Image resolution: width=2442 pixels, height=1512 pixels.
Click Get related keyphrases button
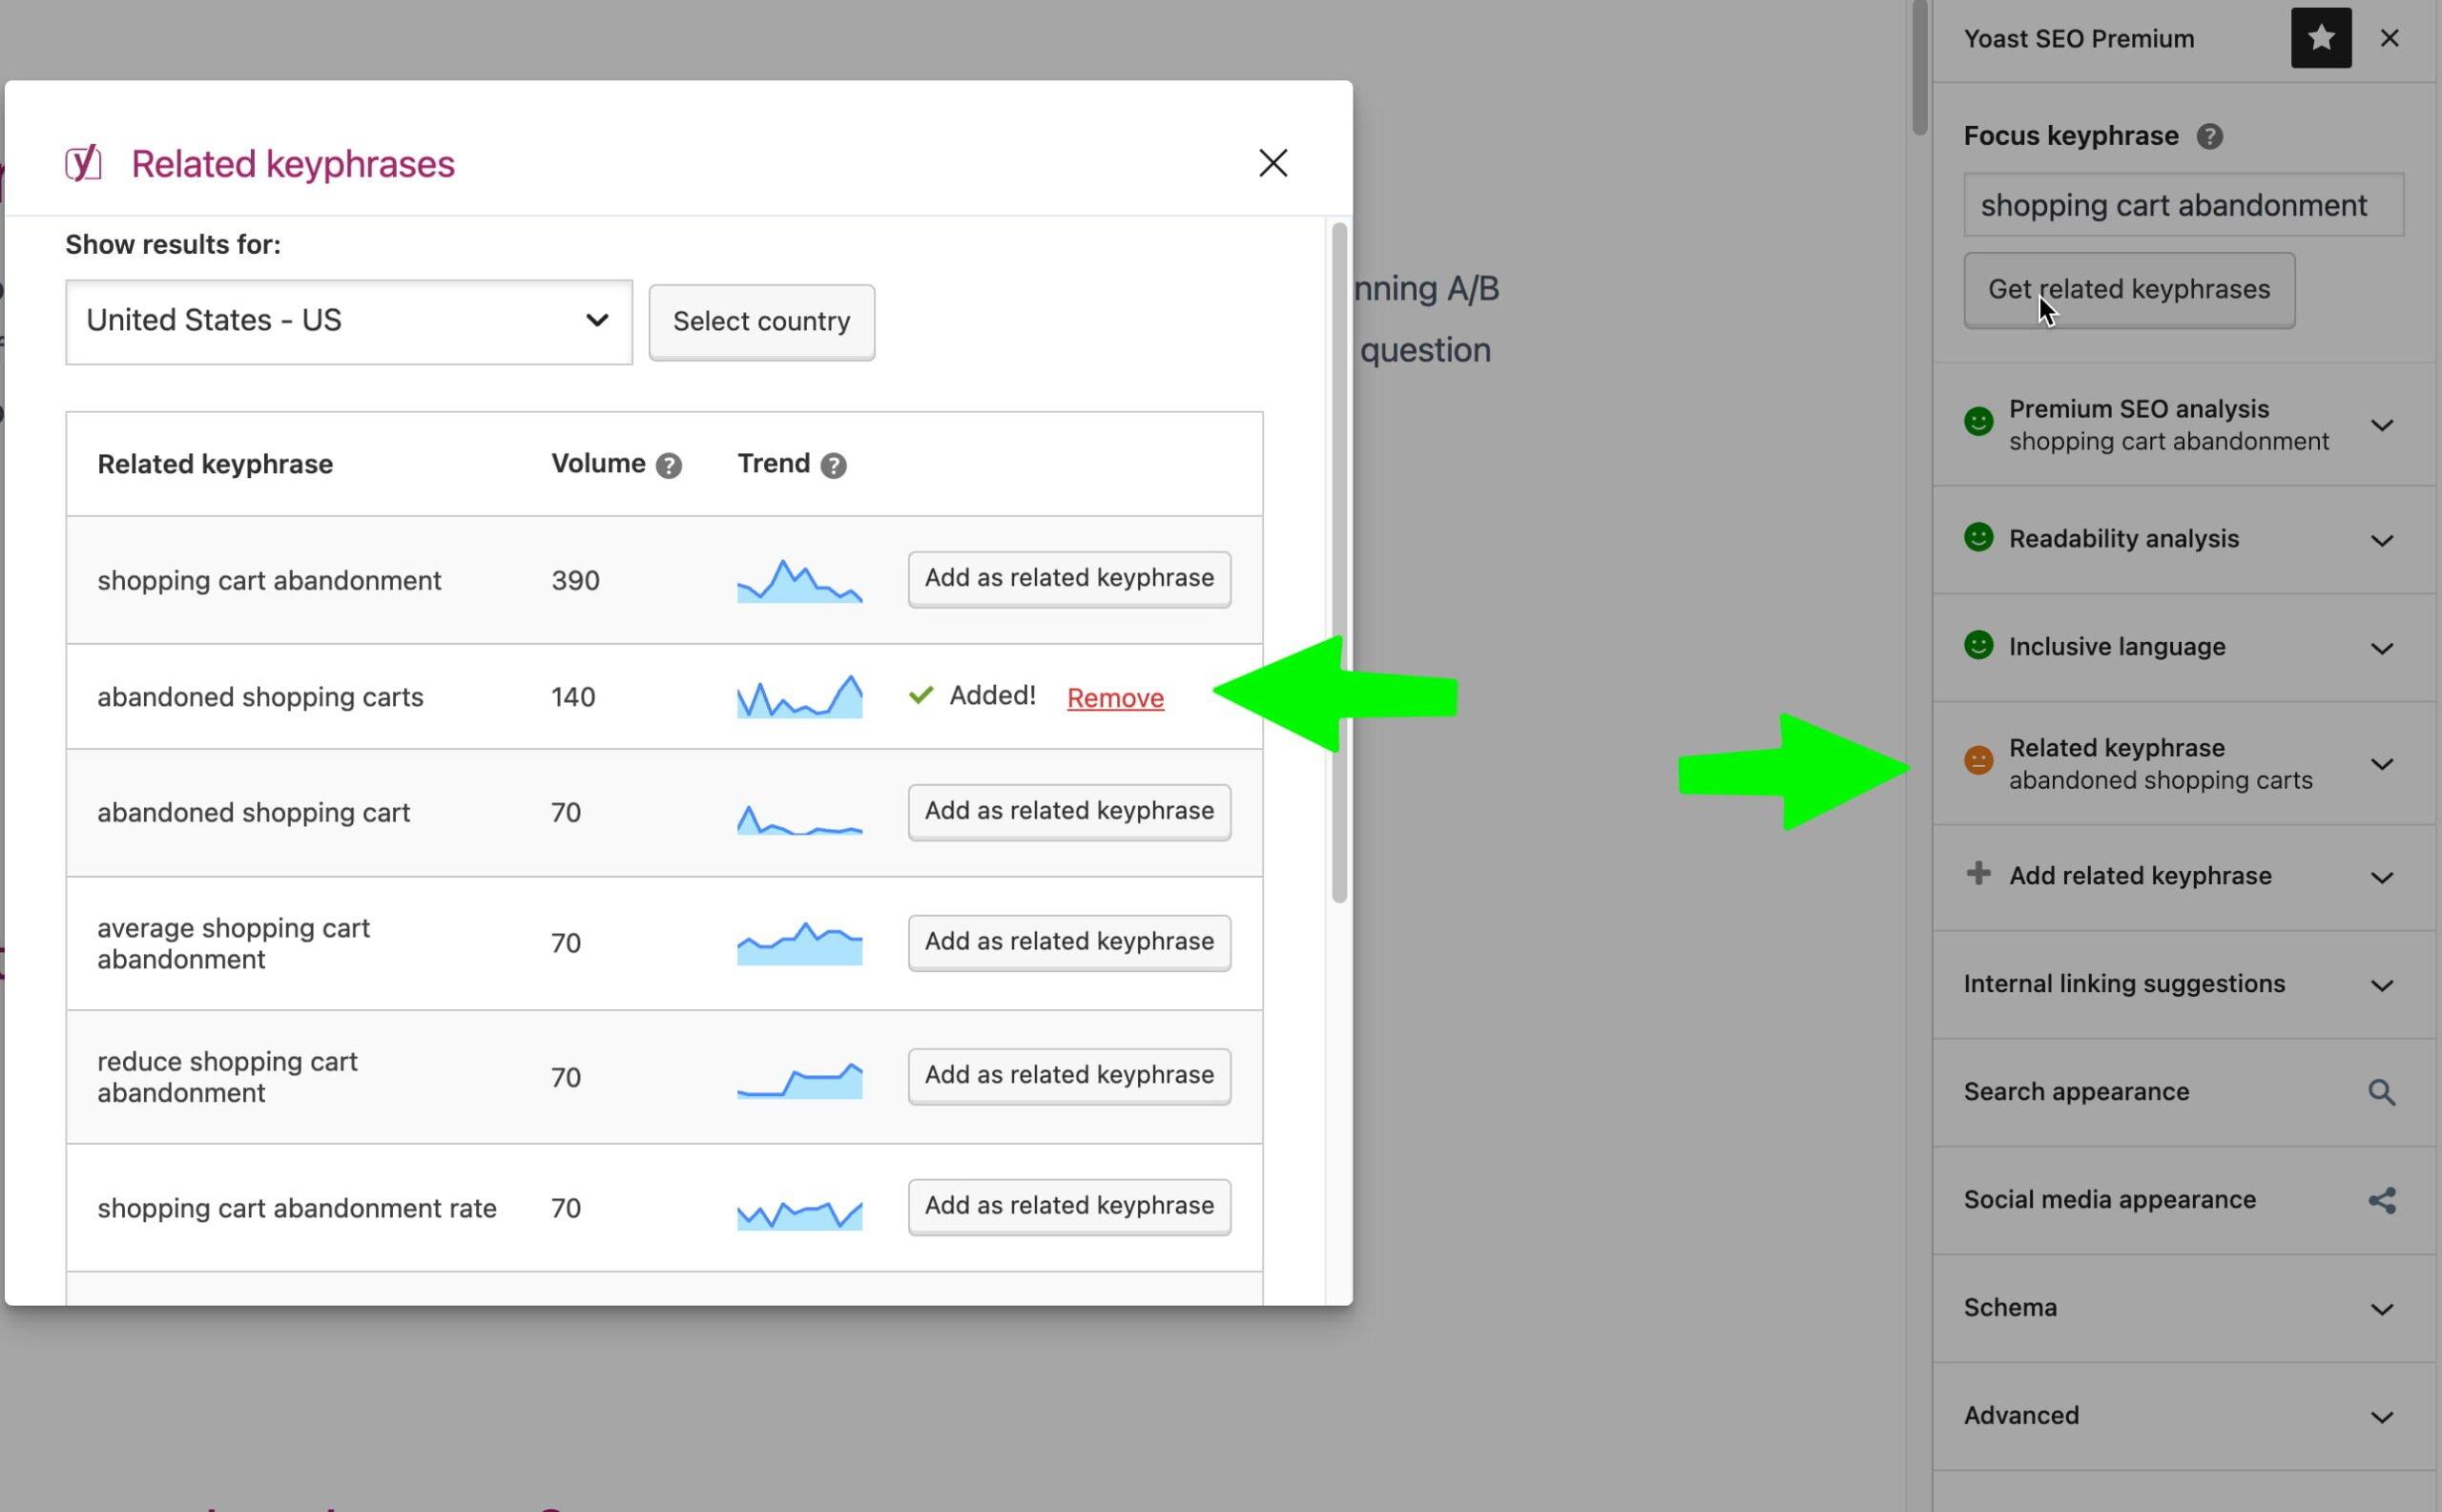click(x=2128, y=288)
